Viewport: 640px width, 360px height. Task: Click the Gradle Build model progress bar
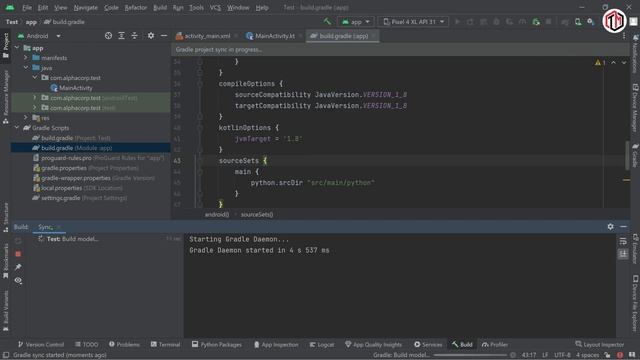(470, 355)
